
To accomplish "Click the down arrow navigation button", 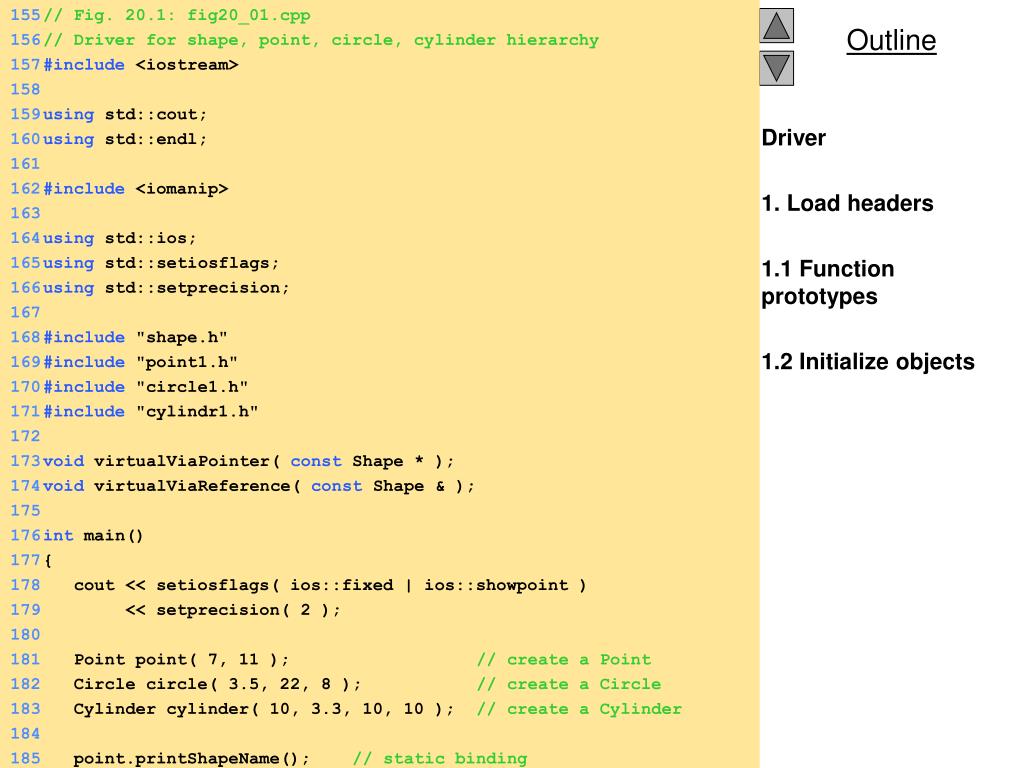I will tap(776, 68).
